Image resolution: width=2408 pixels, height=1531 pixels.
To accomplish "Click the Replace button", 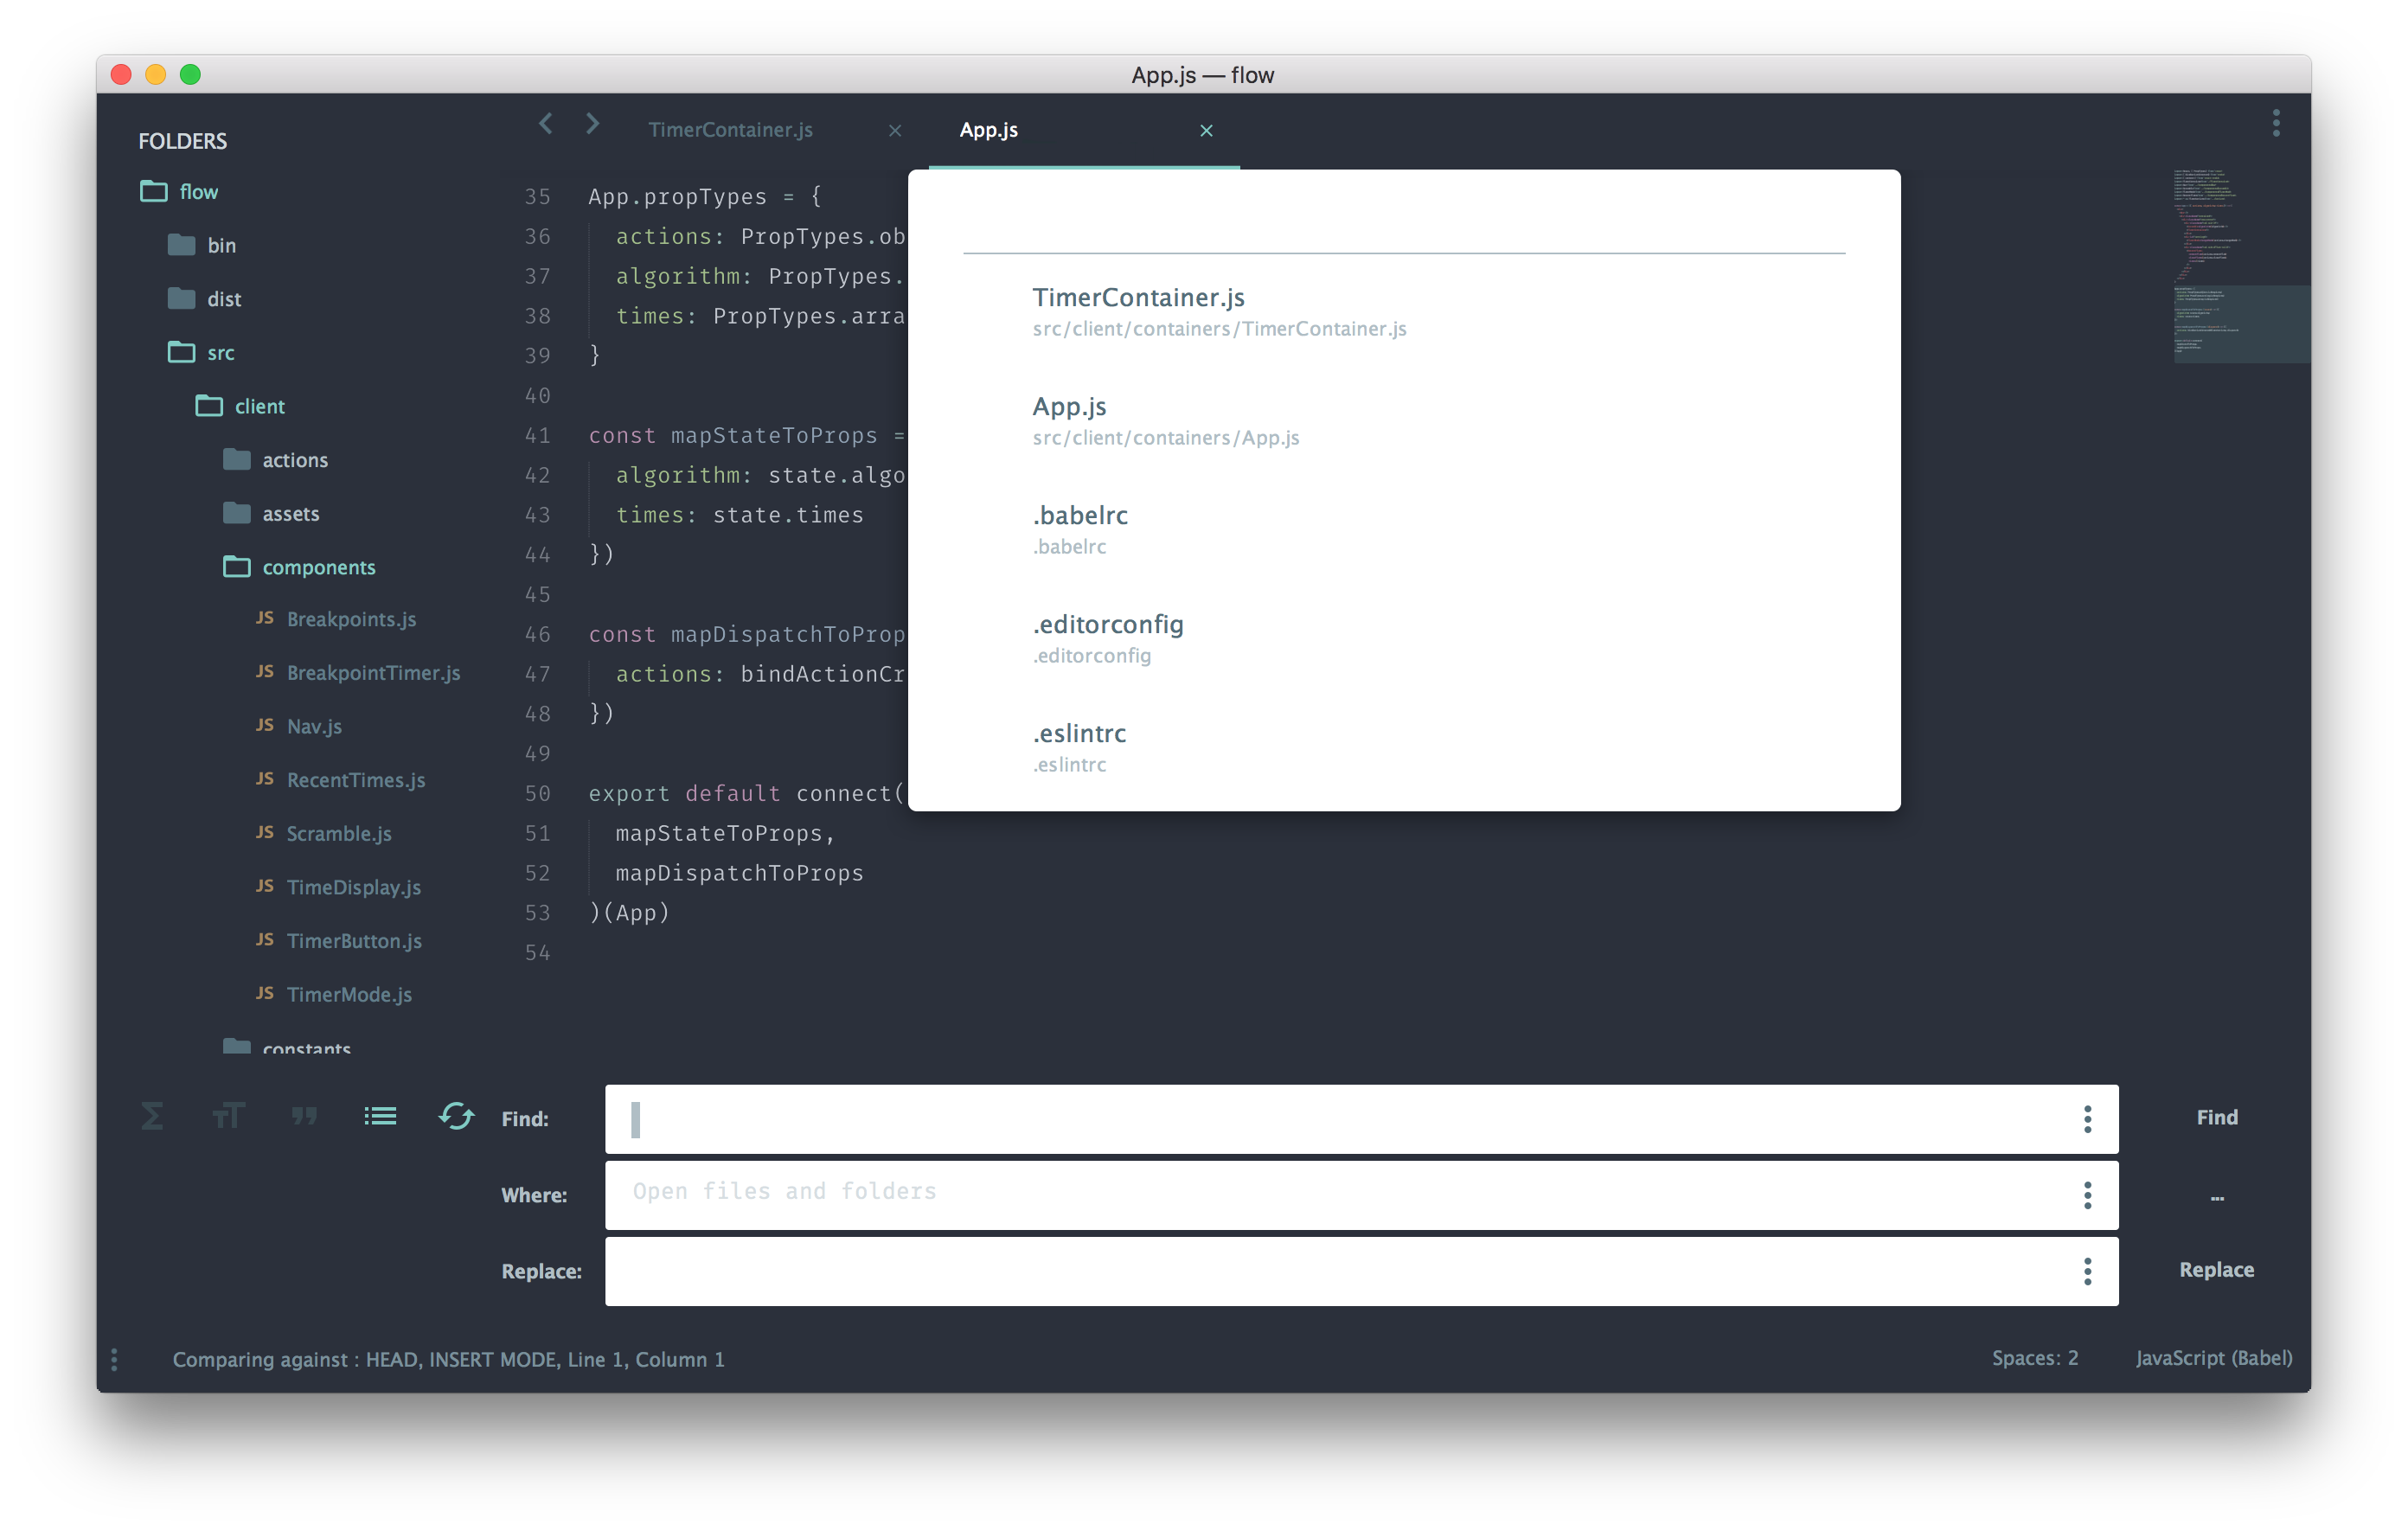I will [2216, 1269].
